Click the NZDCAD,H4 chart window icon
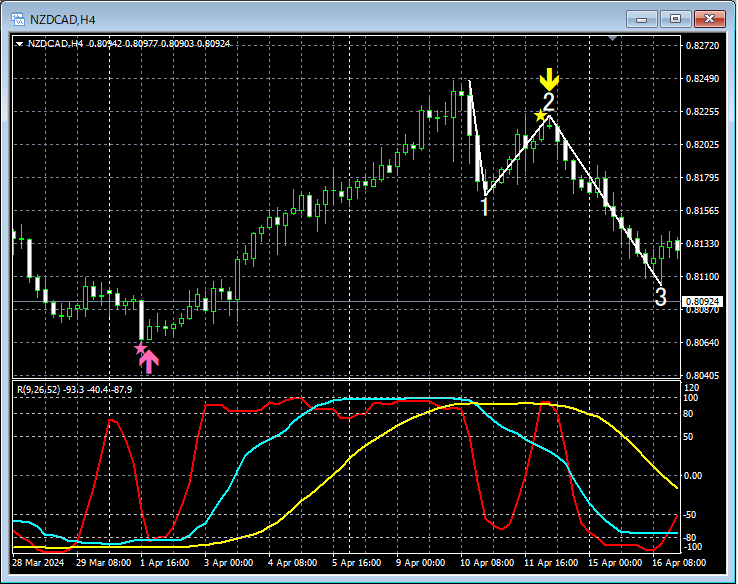Screen dimensions: 738x584 (x=18, y=19)
